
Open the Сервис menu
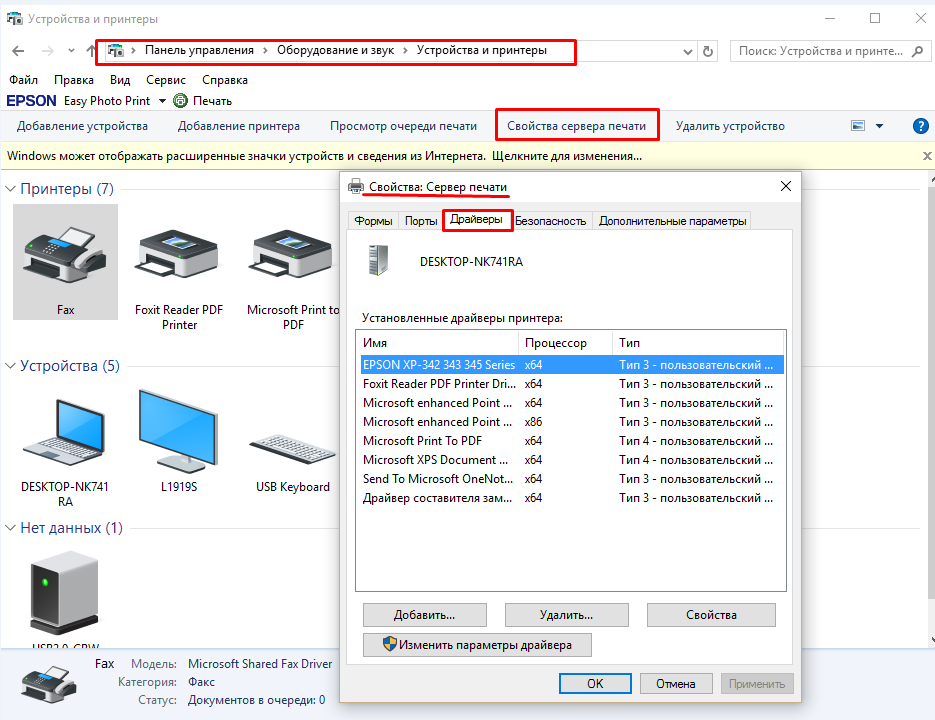(x=166, y=80)
